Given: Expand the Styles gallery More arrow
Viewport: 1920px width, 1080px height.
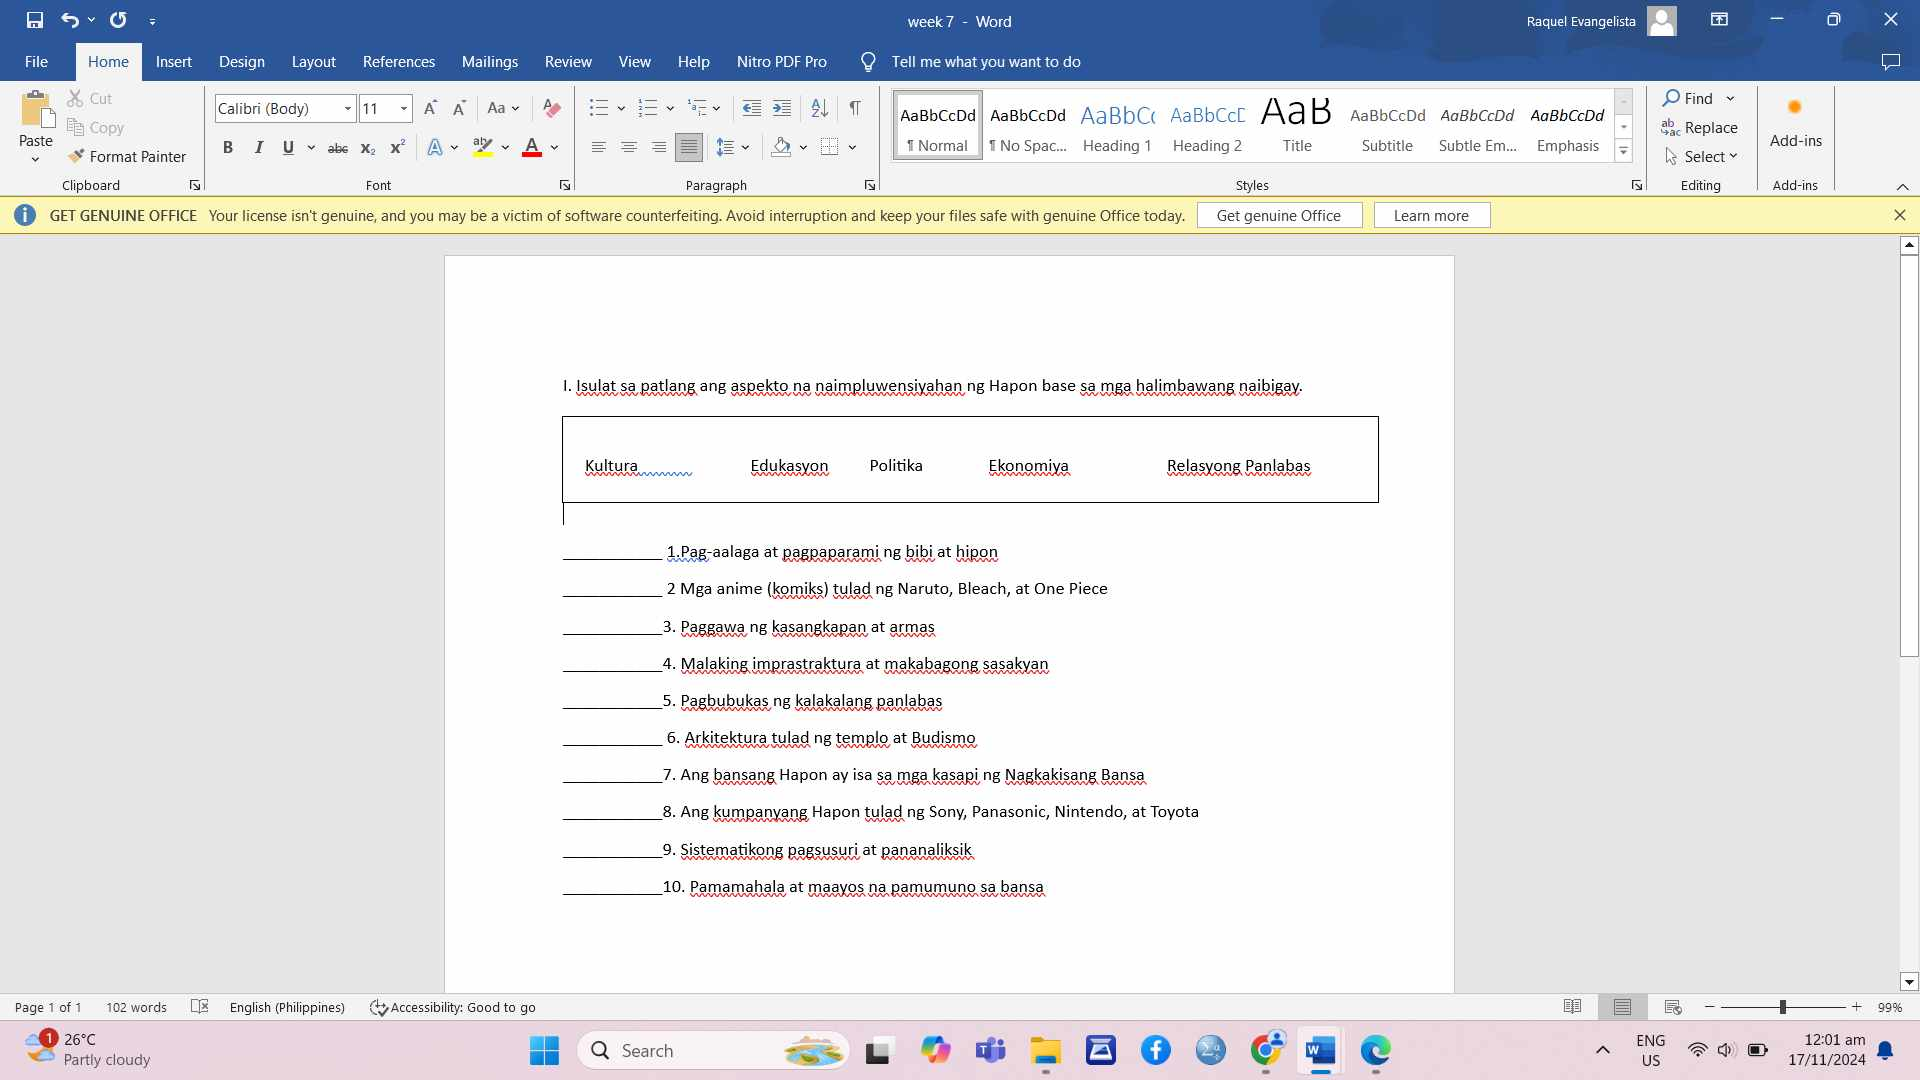Looking at the screenshot, I should coord(1624,151).
